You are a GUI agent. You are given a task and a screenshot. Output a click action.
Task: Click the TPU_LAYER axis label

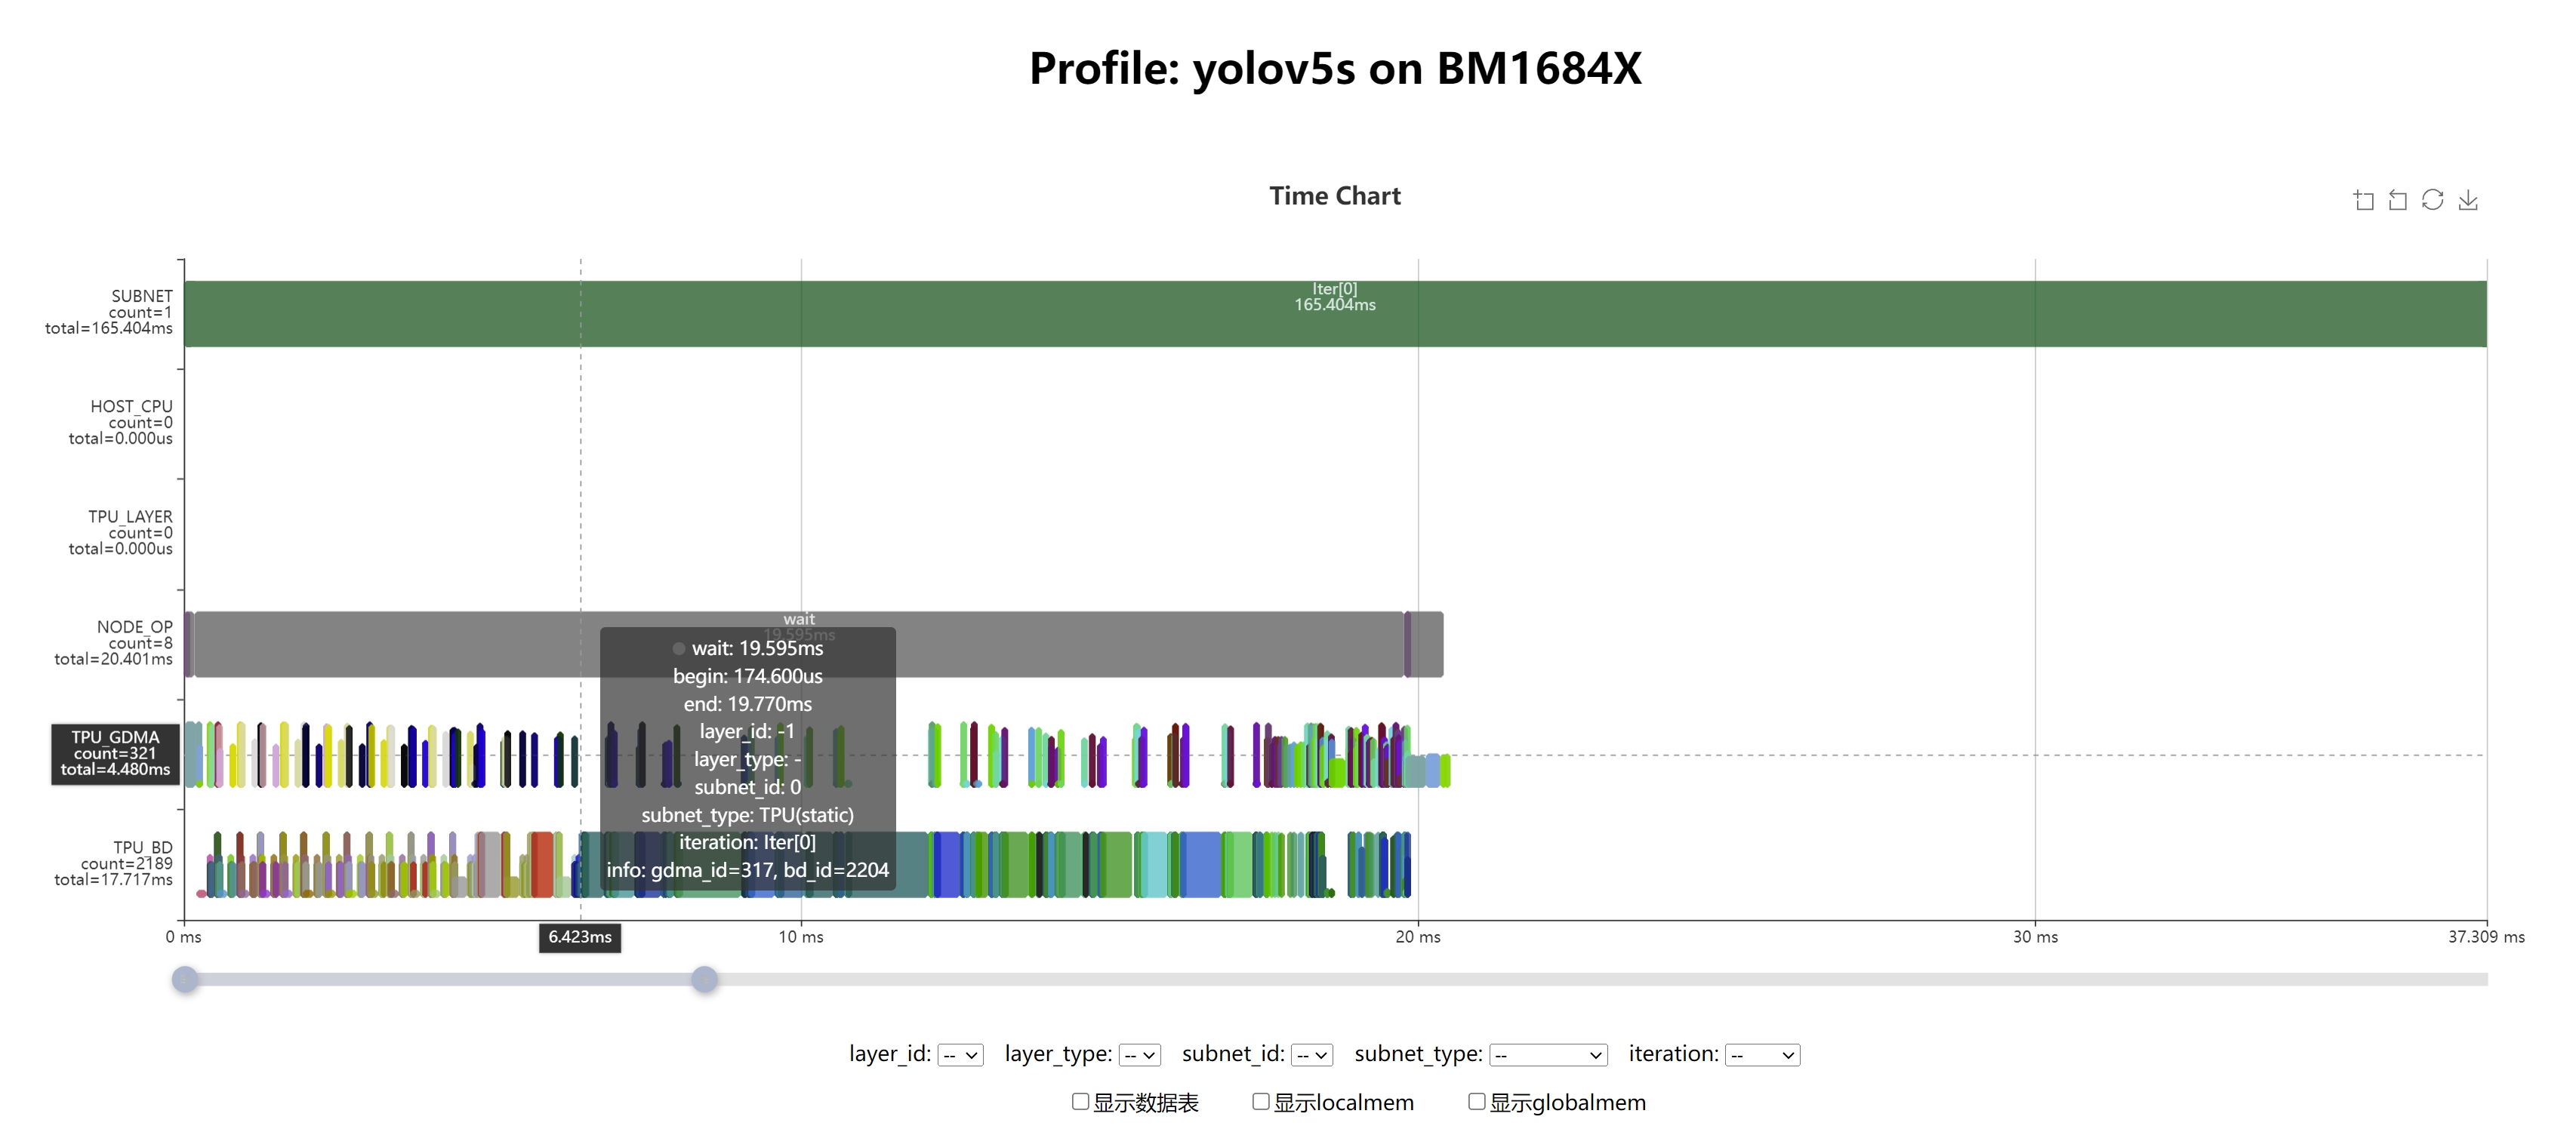(x=121, y=532)
